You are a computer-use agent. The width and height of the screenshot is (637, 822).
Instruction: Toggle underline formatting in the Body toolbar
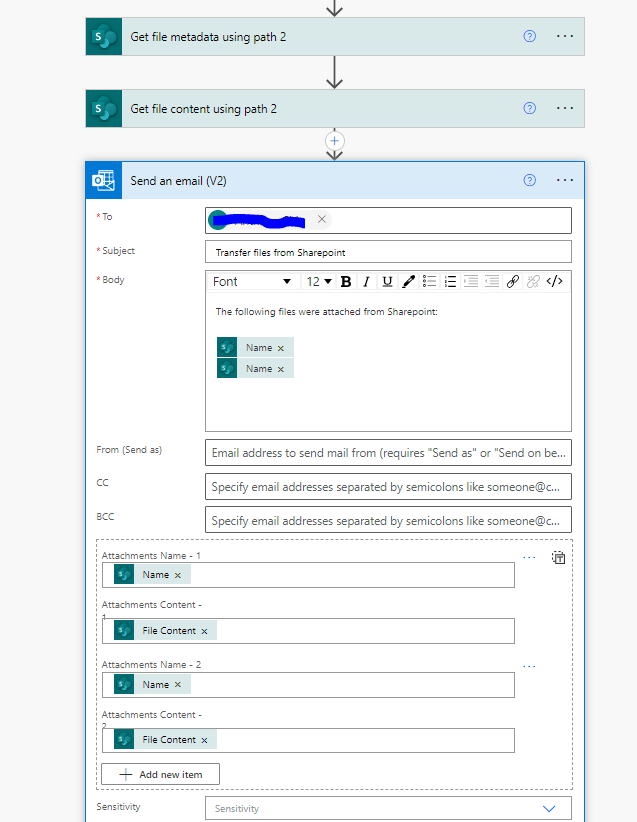[x=387, y=282]
